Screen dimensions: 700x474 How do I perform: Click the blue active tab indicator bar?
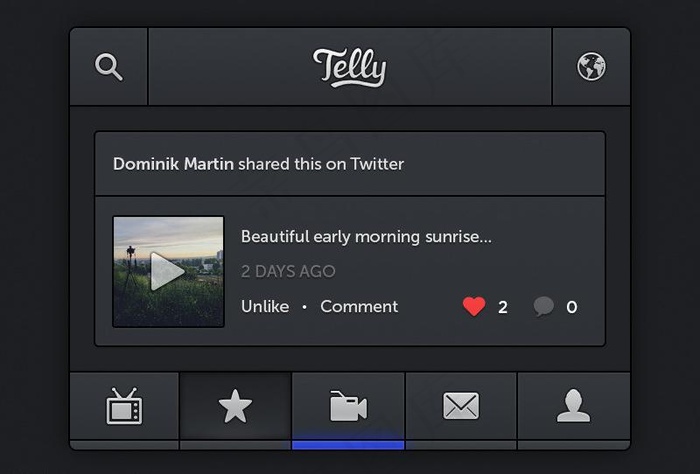pyautogui.click(x=348, y=444)
